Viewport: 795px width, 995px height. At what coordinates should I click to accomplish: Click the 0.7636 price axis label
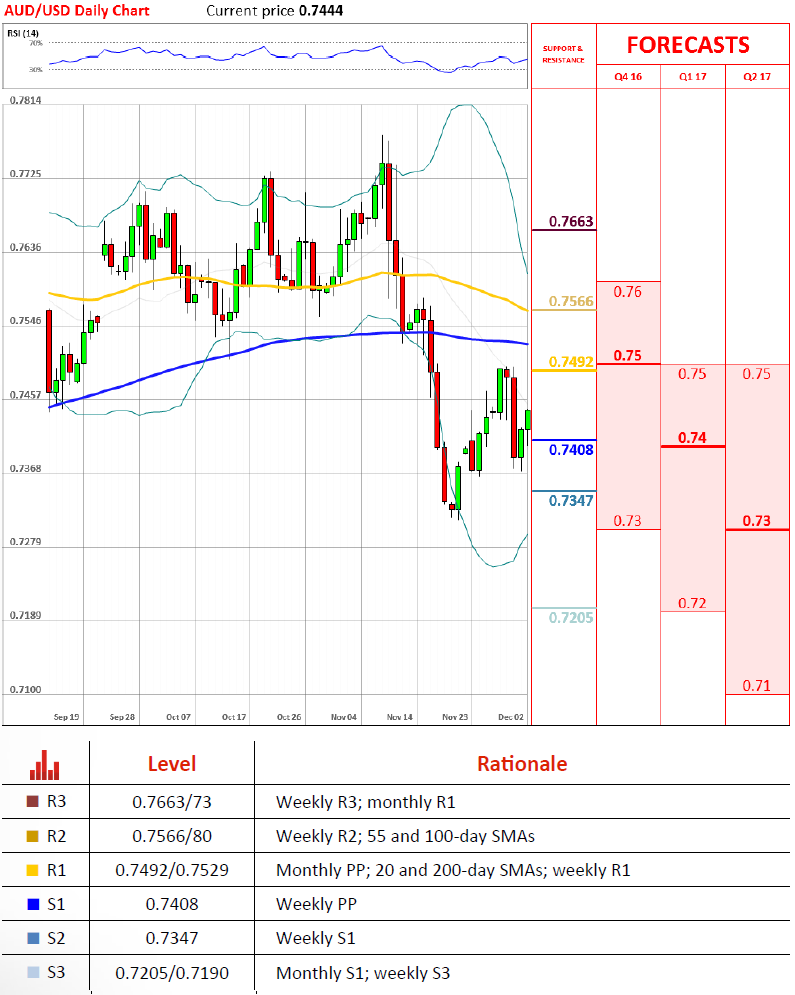25,247
